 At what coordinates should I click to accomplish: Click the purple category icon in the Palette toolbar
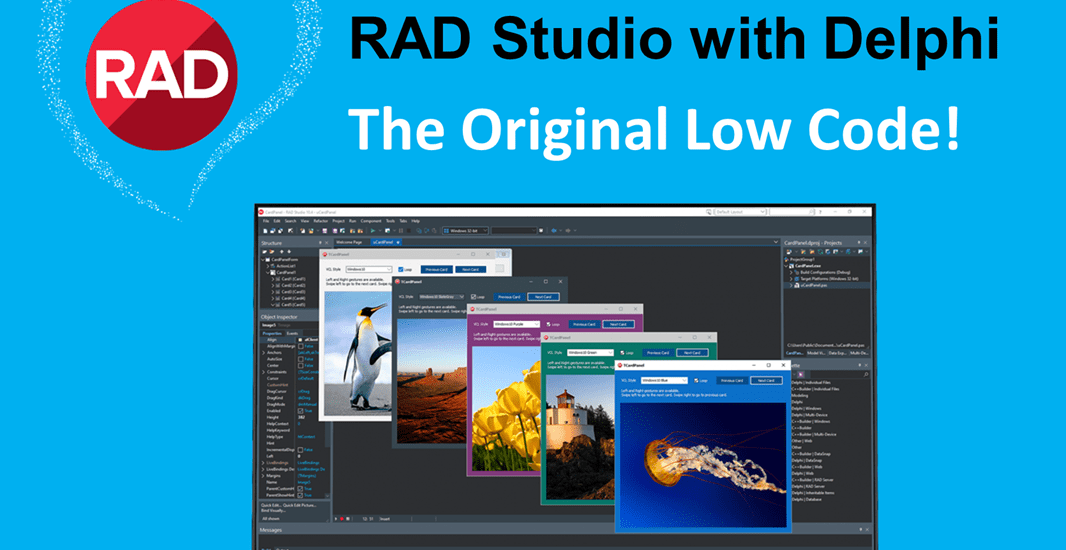801,375
